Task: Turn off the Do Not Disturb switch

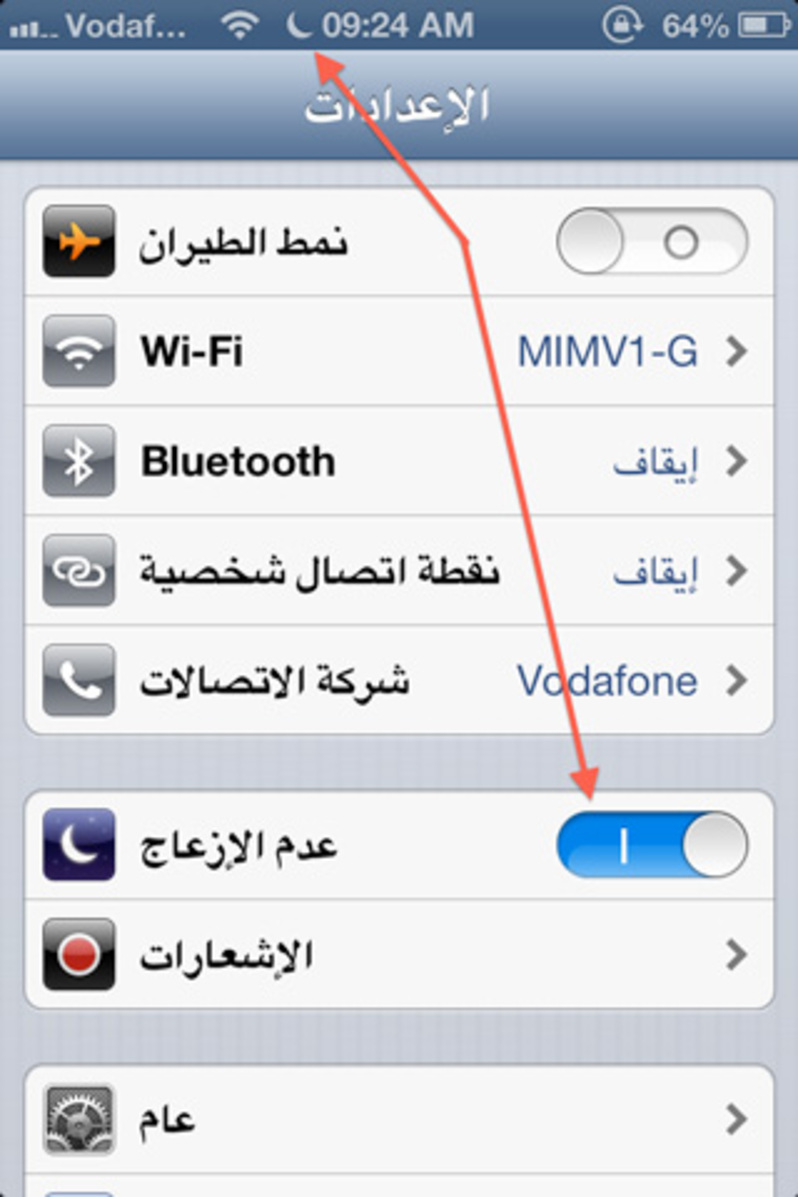Action: click(x=652, y=845)
